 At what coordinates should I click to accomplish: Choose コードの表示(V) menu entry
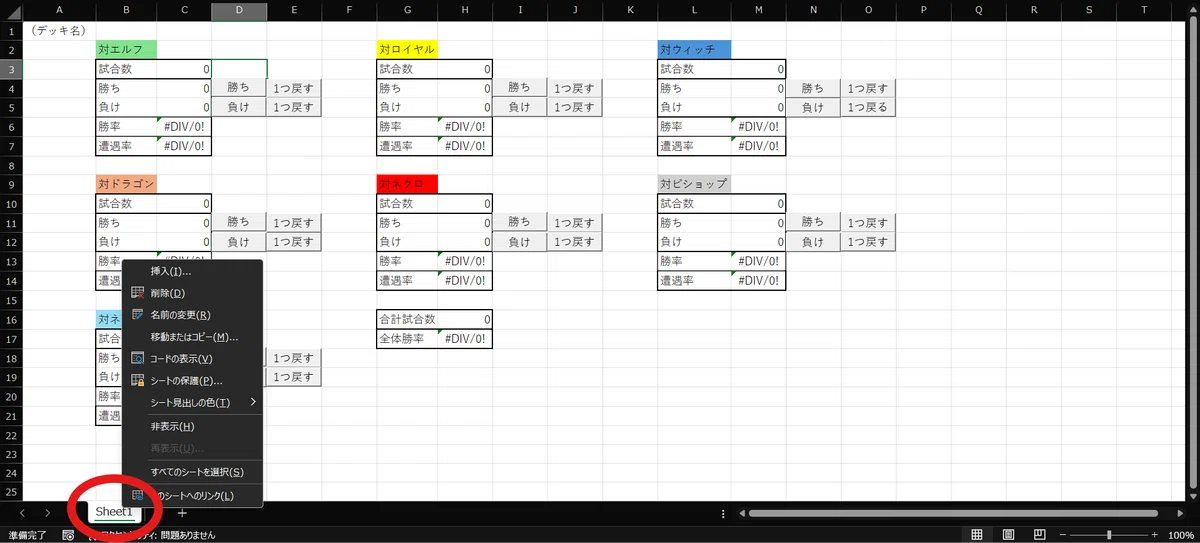pyautogui.click(x=192, y=359)
